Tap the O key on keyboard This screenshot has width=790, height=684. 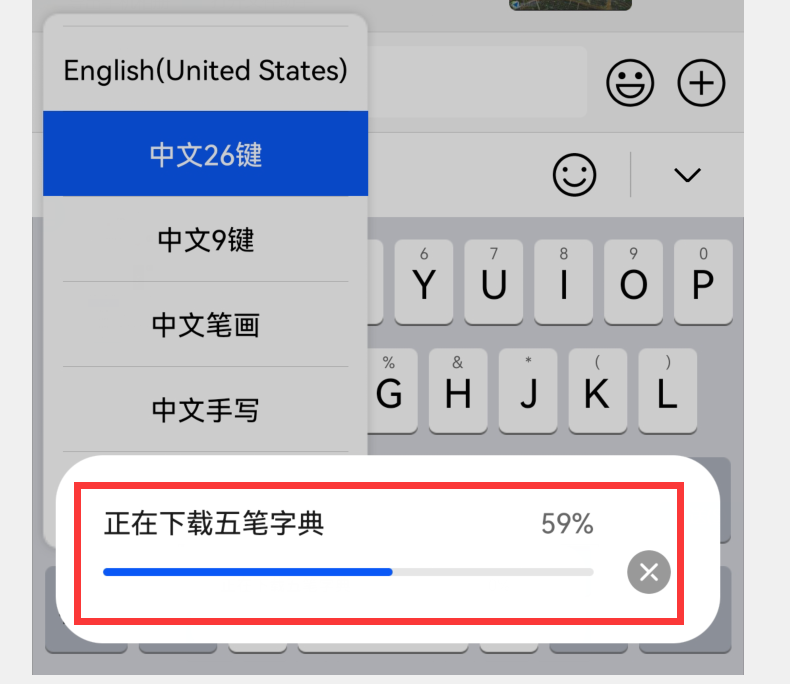[633, 282]
